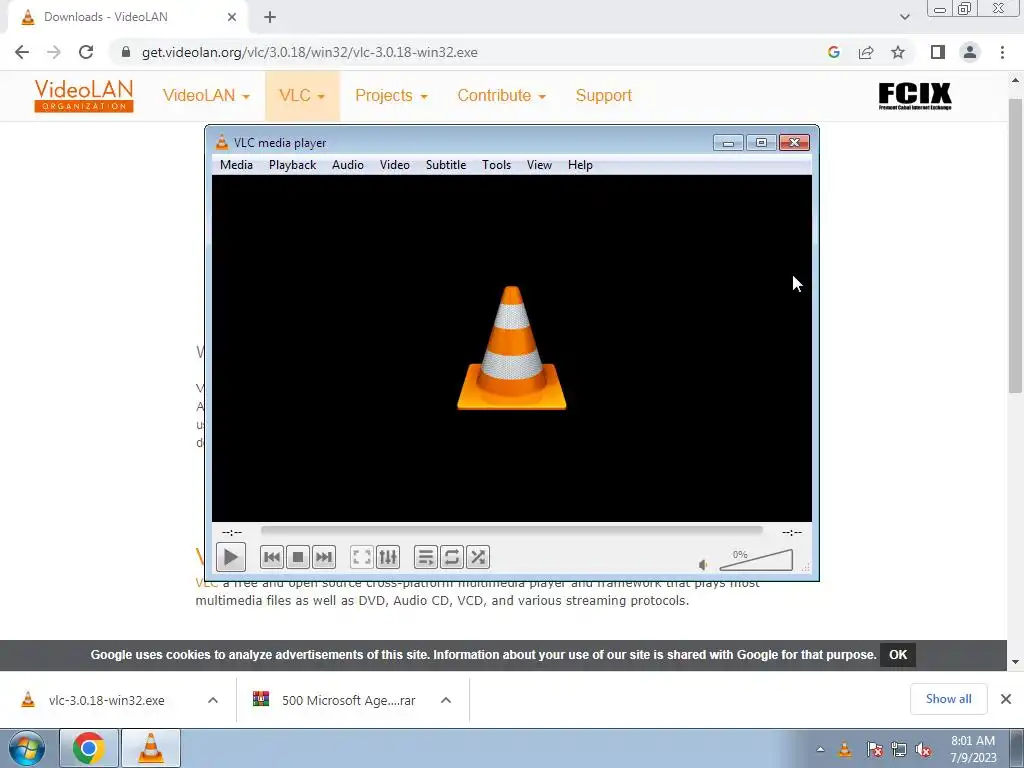Click the elapsed time label in VLC

[232, 532]
